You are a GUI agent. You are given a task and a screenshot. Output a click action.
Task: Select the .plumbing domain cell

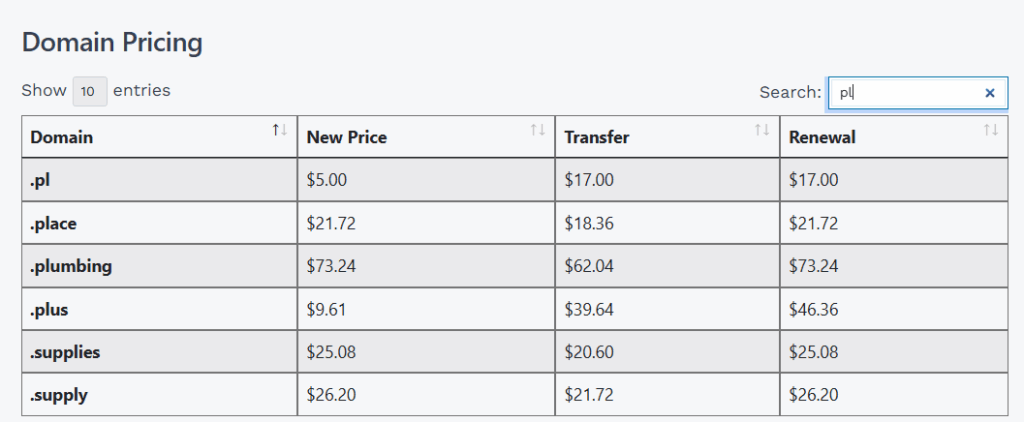tap(159, 267)
